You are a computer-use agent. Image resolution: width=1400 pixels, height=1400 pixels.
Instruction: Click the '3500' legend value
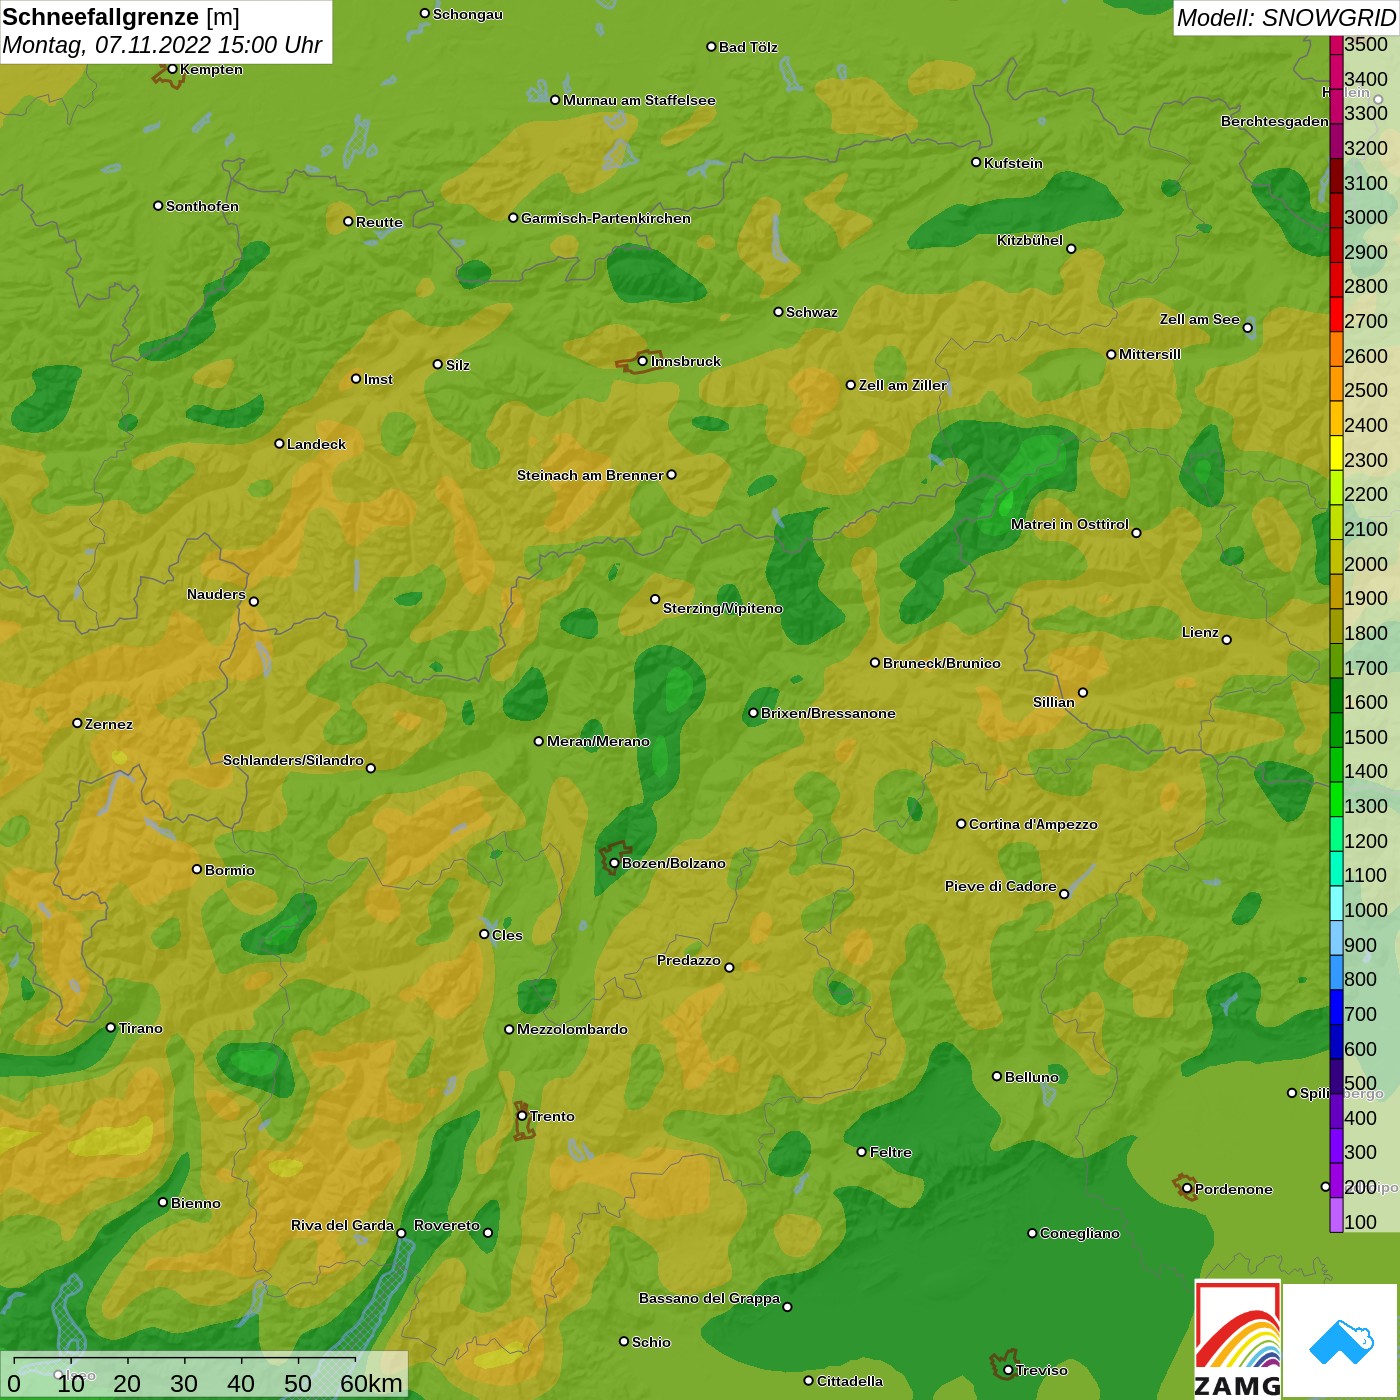click(x=1366, y=44)
